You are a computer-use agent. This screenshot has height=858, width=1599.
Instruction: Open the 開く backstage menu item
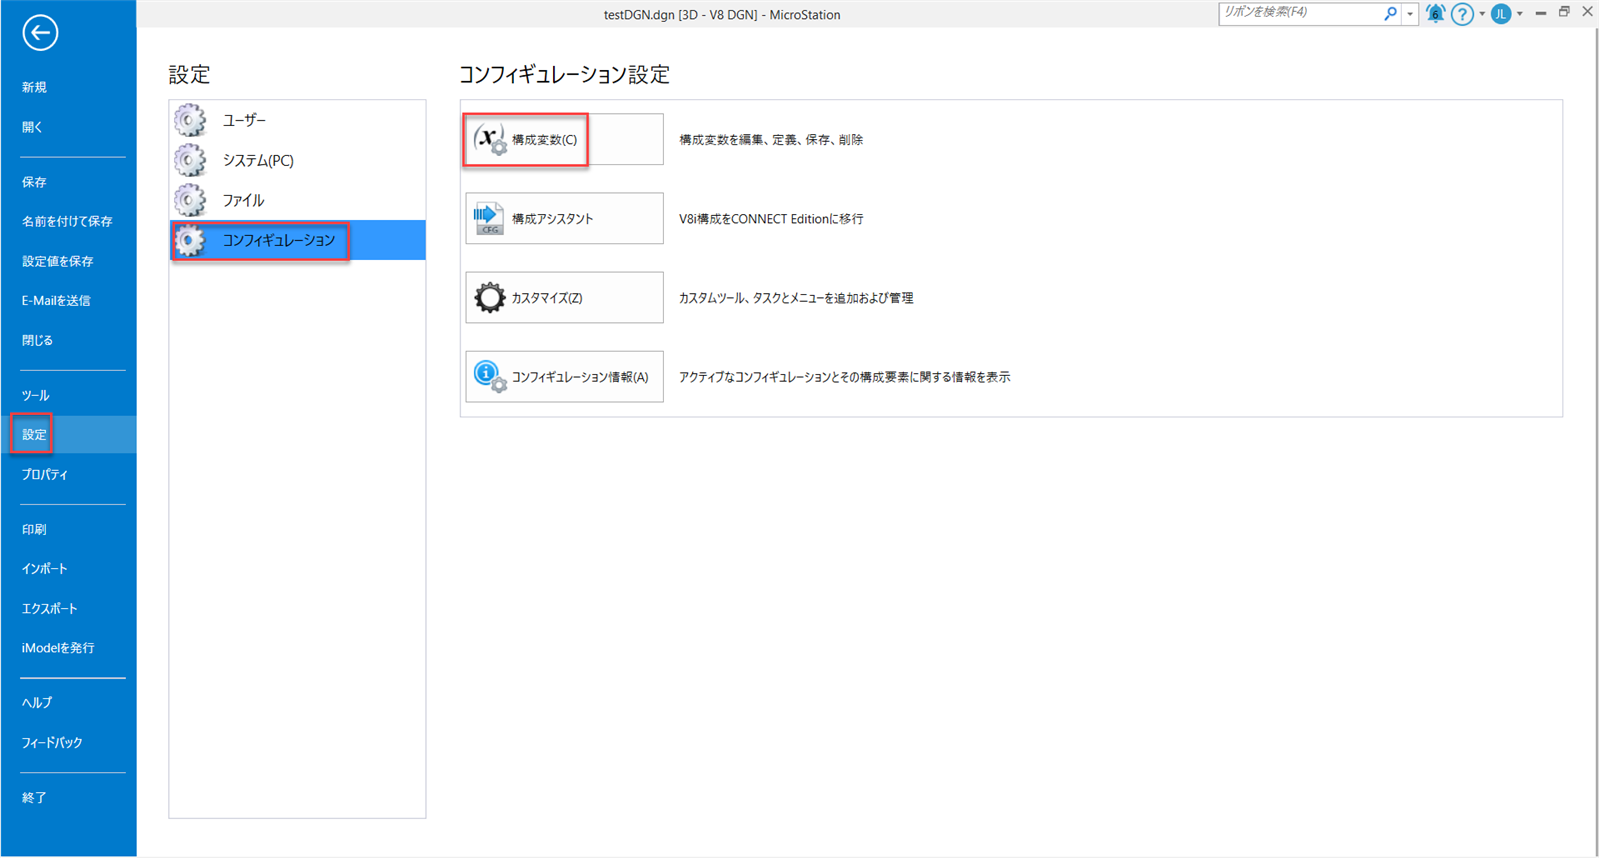pos(69,127)
